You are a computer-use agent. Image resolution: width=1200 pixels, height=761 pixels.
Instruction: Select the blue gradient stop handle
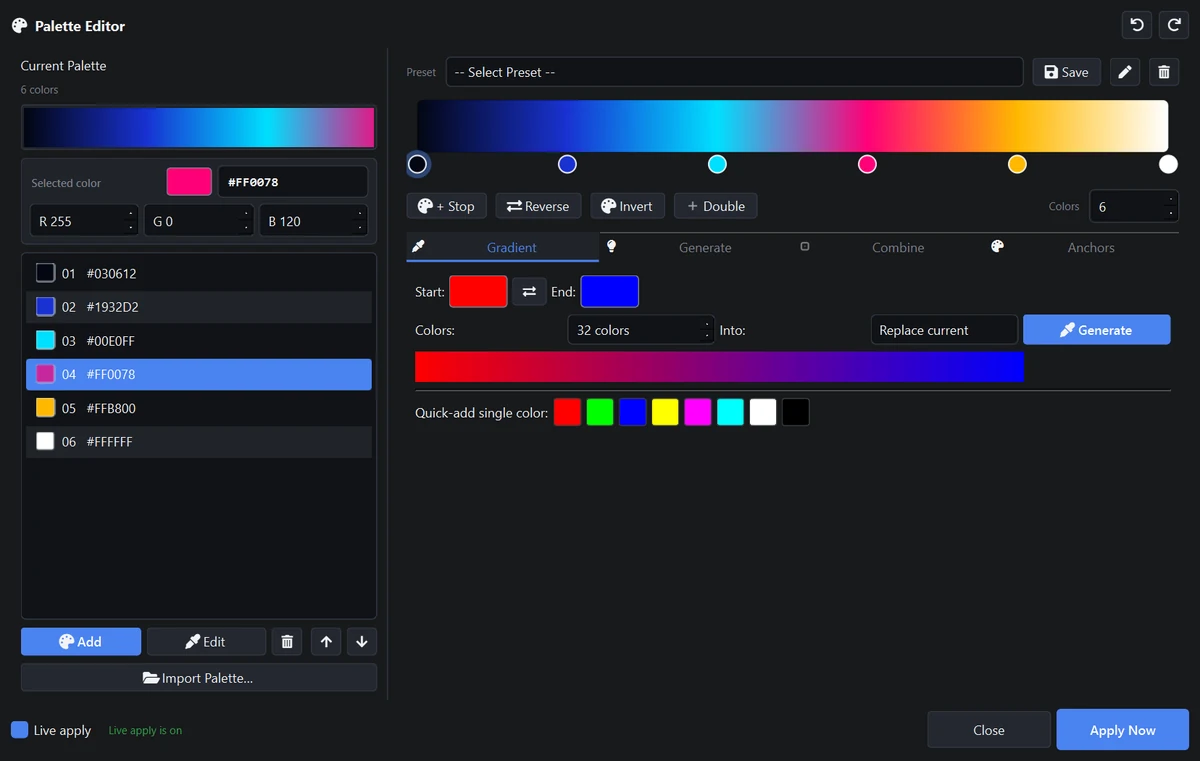[567, 164]
